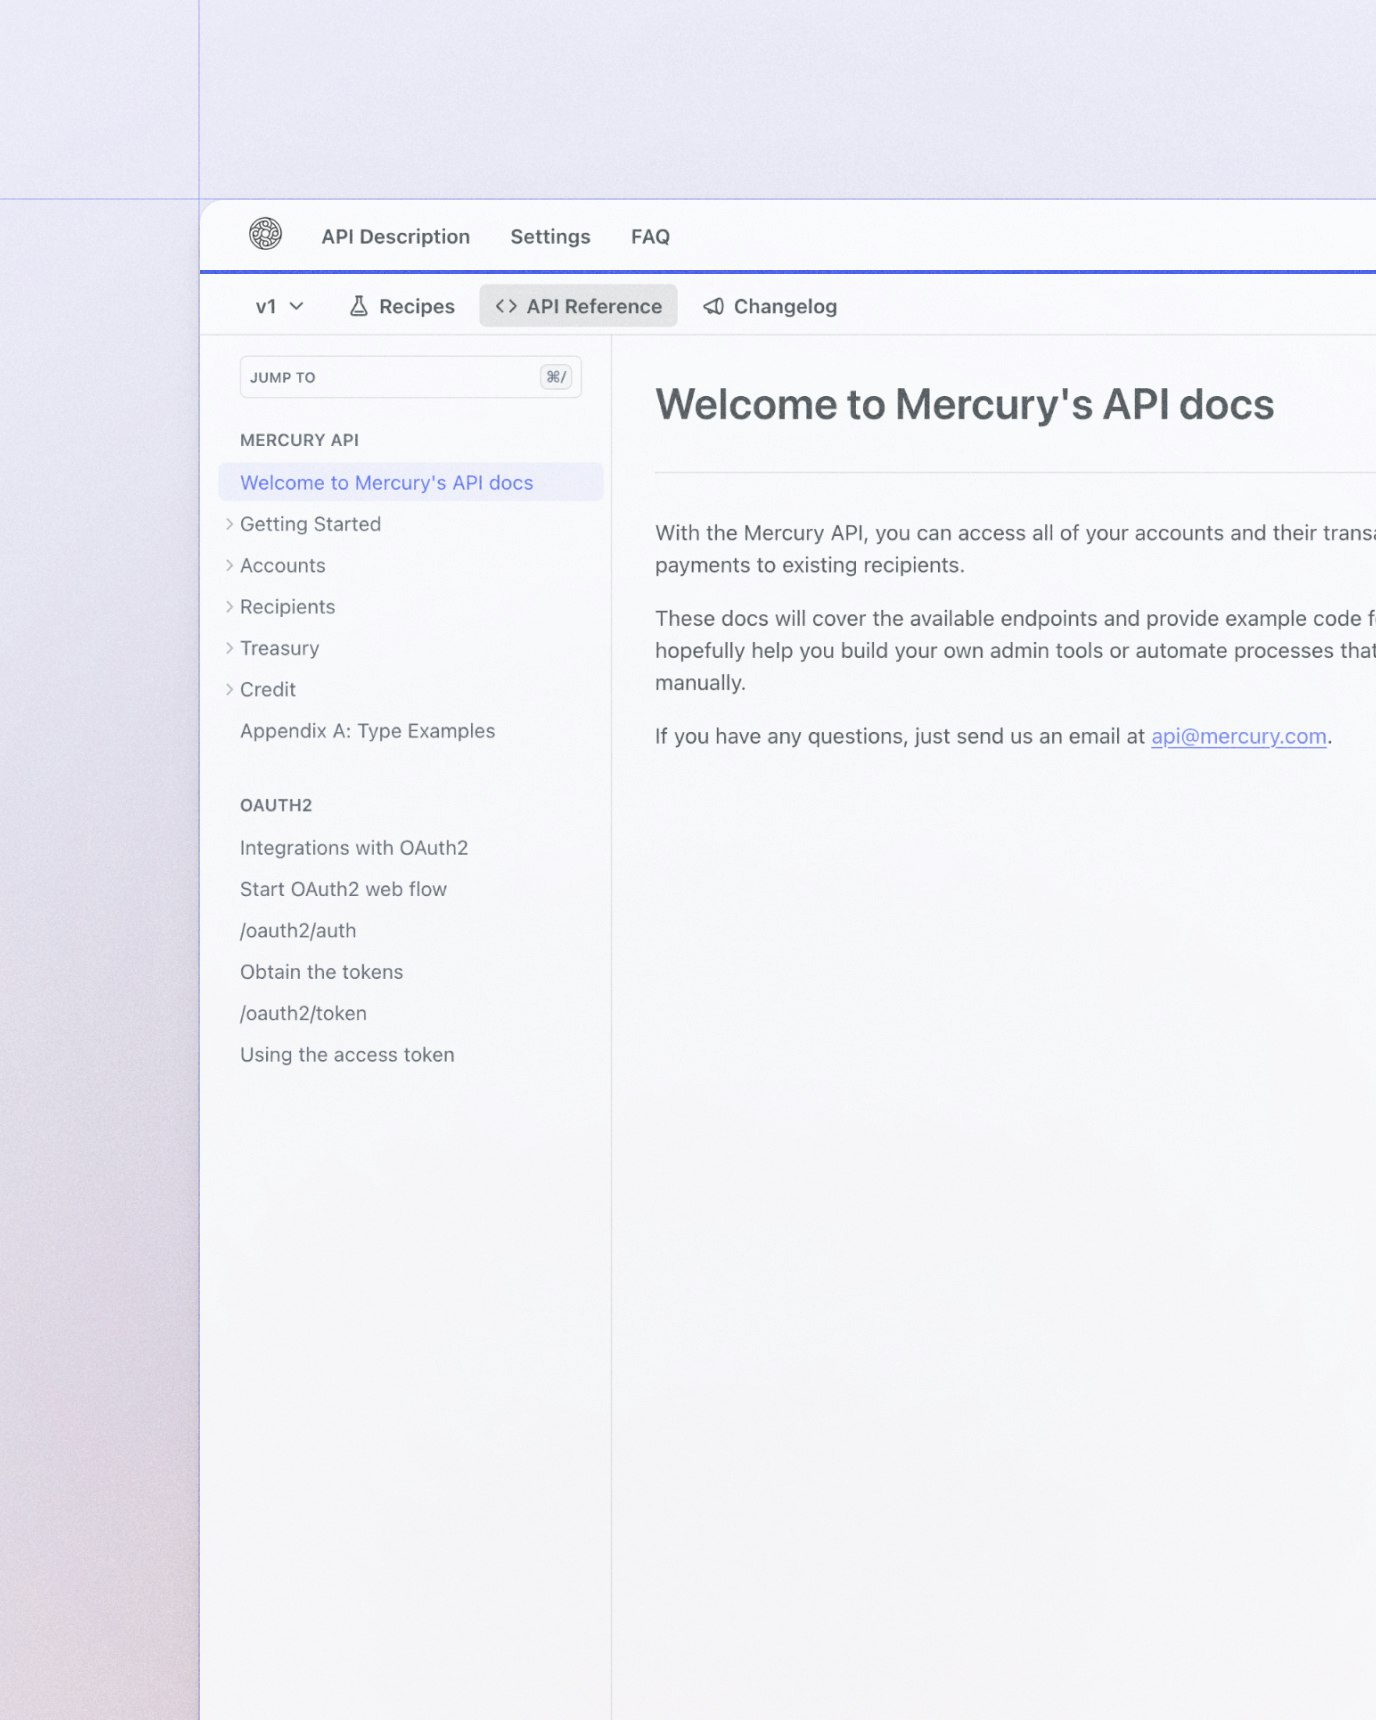Expand the Getting Started section
This screenshot has height=1720, width=1376.
pos(230,524)
